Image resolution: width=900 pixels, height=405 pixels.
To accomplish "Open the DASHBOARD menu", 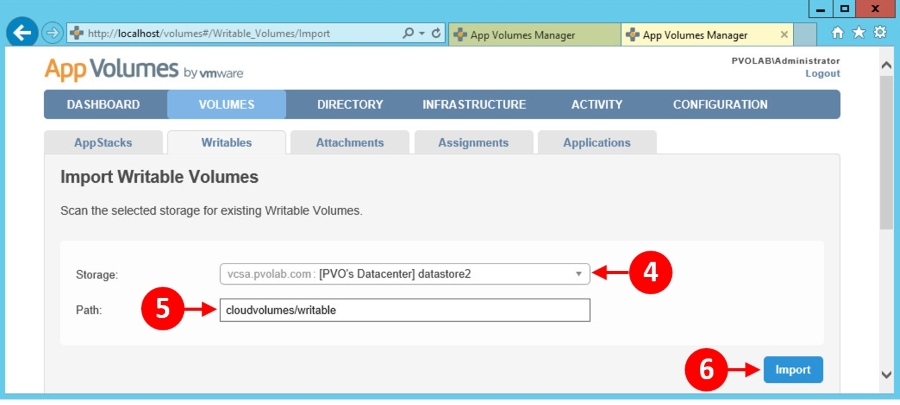I will point(103,104).
